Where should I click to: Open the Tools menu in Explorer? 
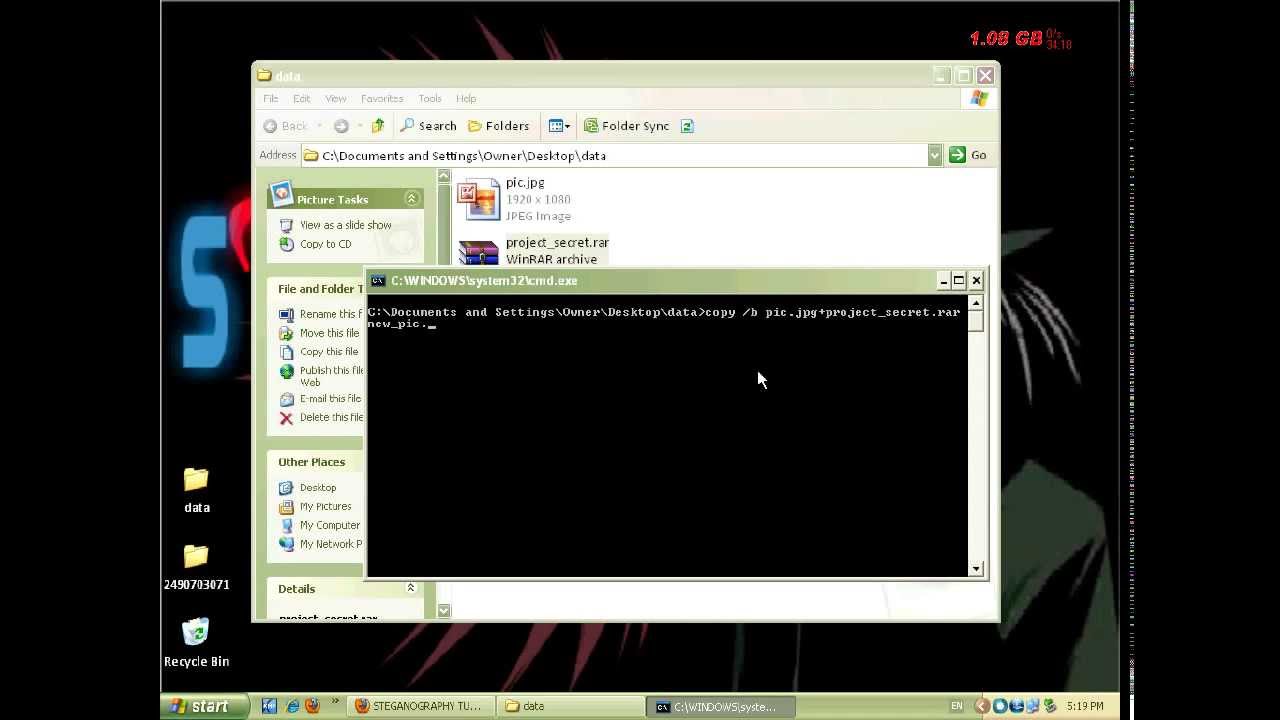click(x=430, y=98)
